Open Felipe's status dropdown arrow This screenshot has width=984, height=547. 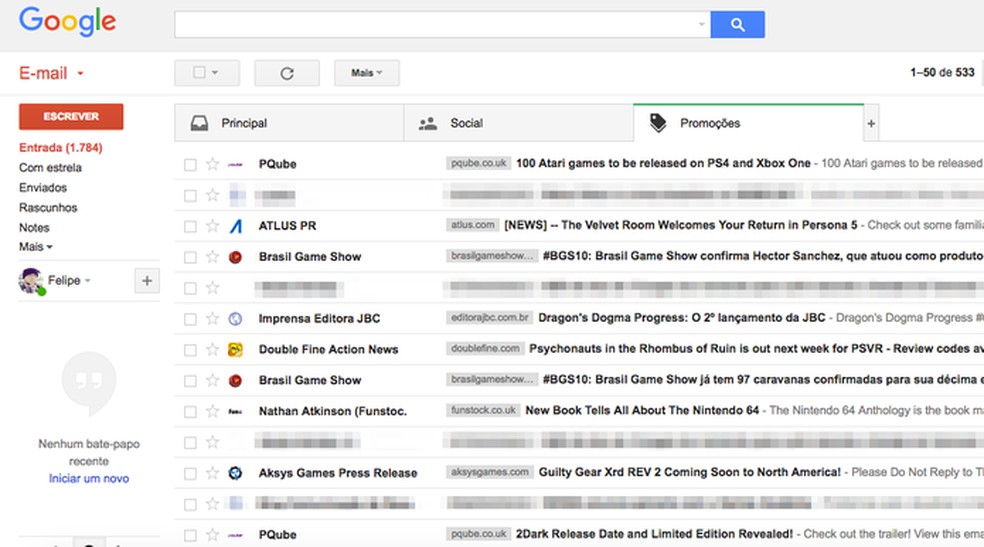coord(88,280)
